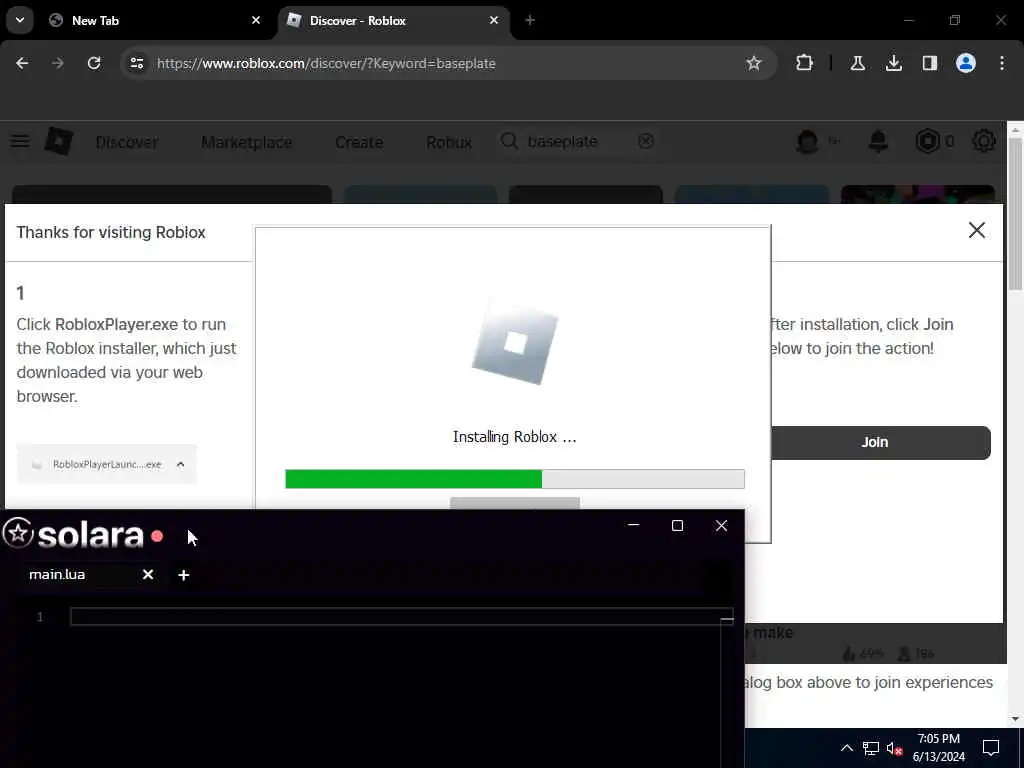Click the Join button

point(880,442)
